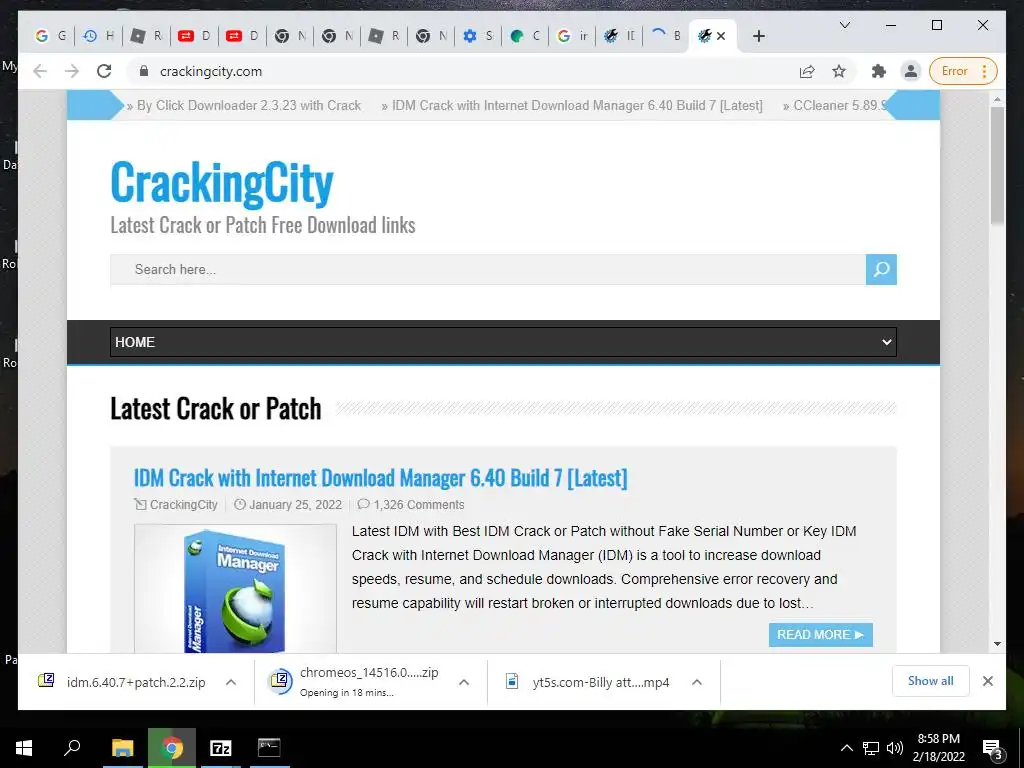Expand options for chromeos zip download
1024x768 pixels.
click(x=464, y=682)
